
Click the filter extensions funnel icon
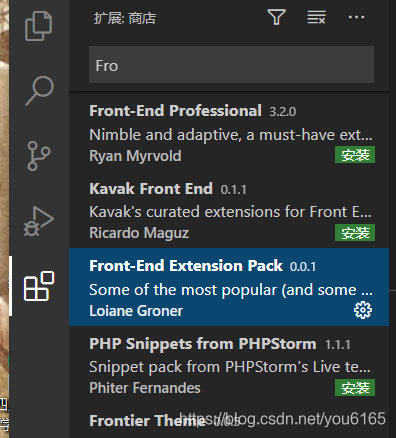pyautogui.click(x=276, y=17)
